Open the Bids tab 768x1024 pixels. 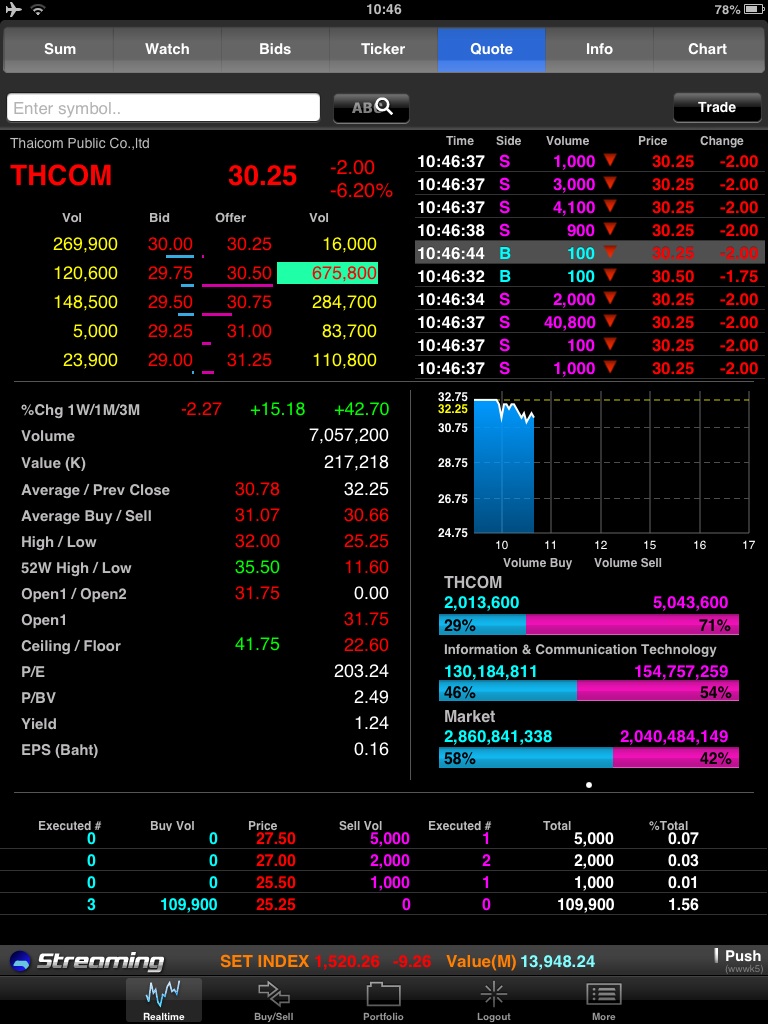[275, 49]
